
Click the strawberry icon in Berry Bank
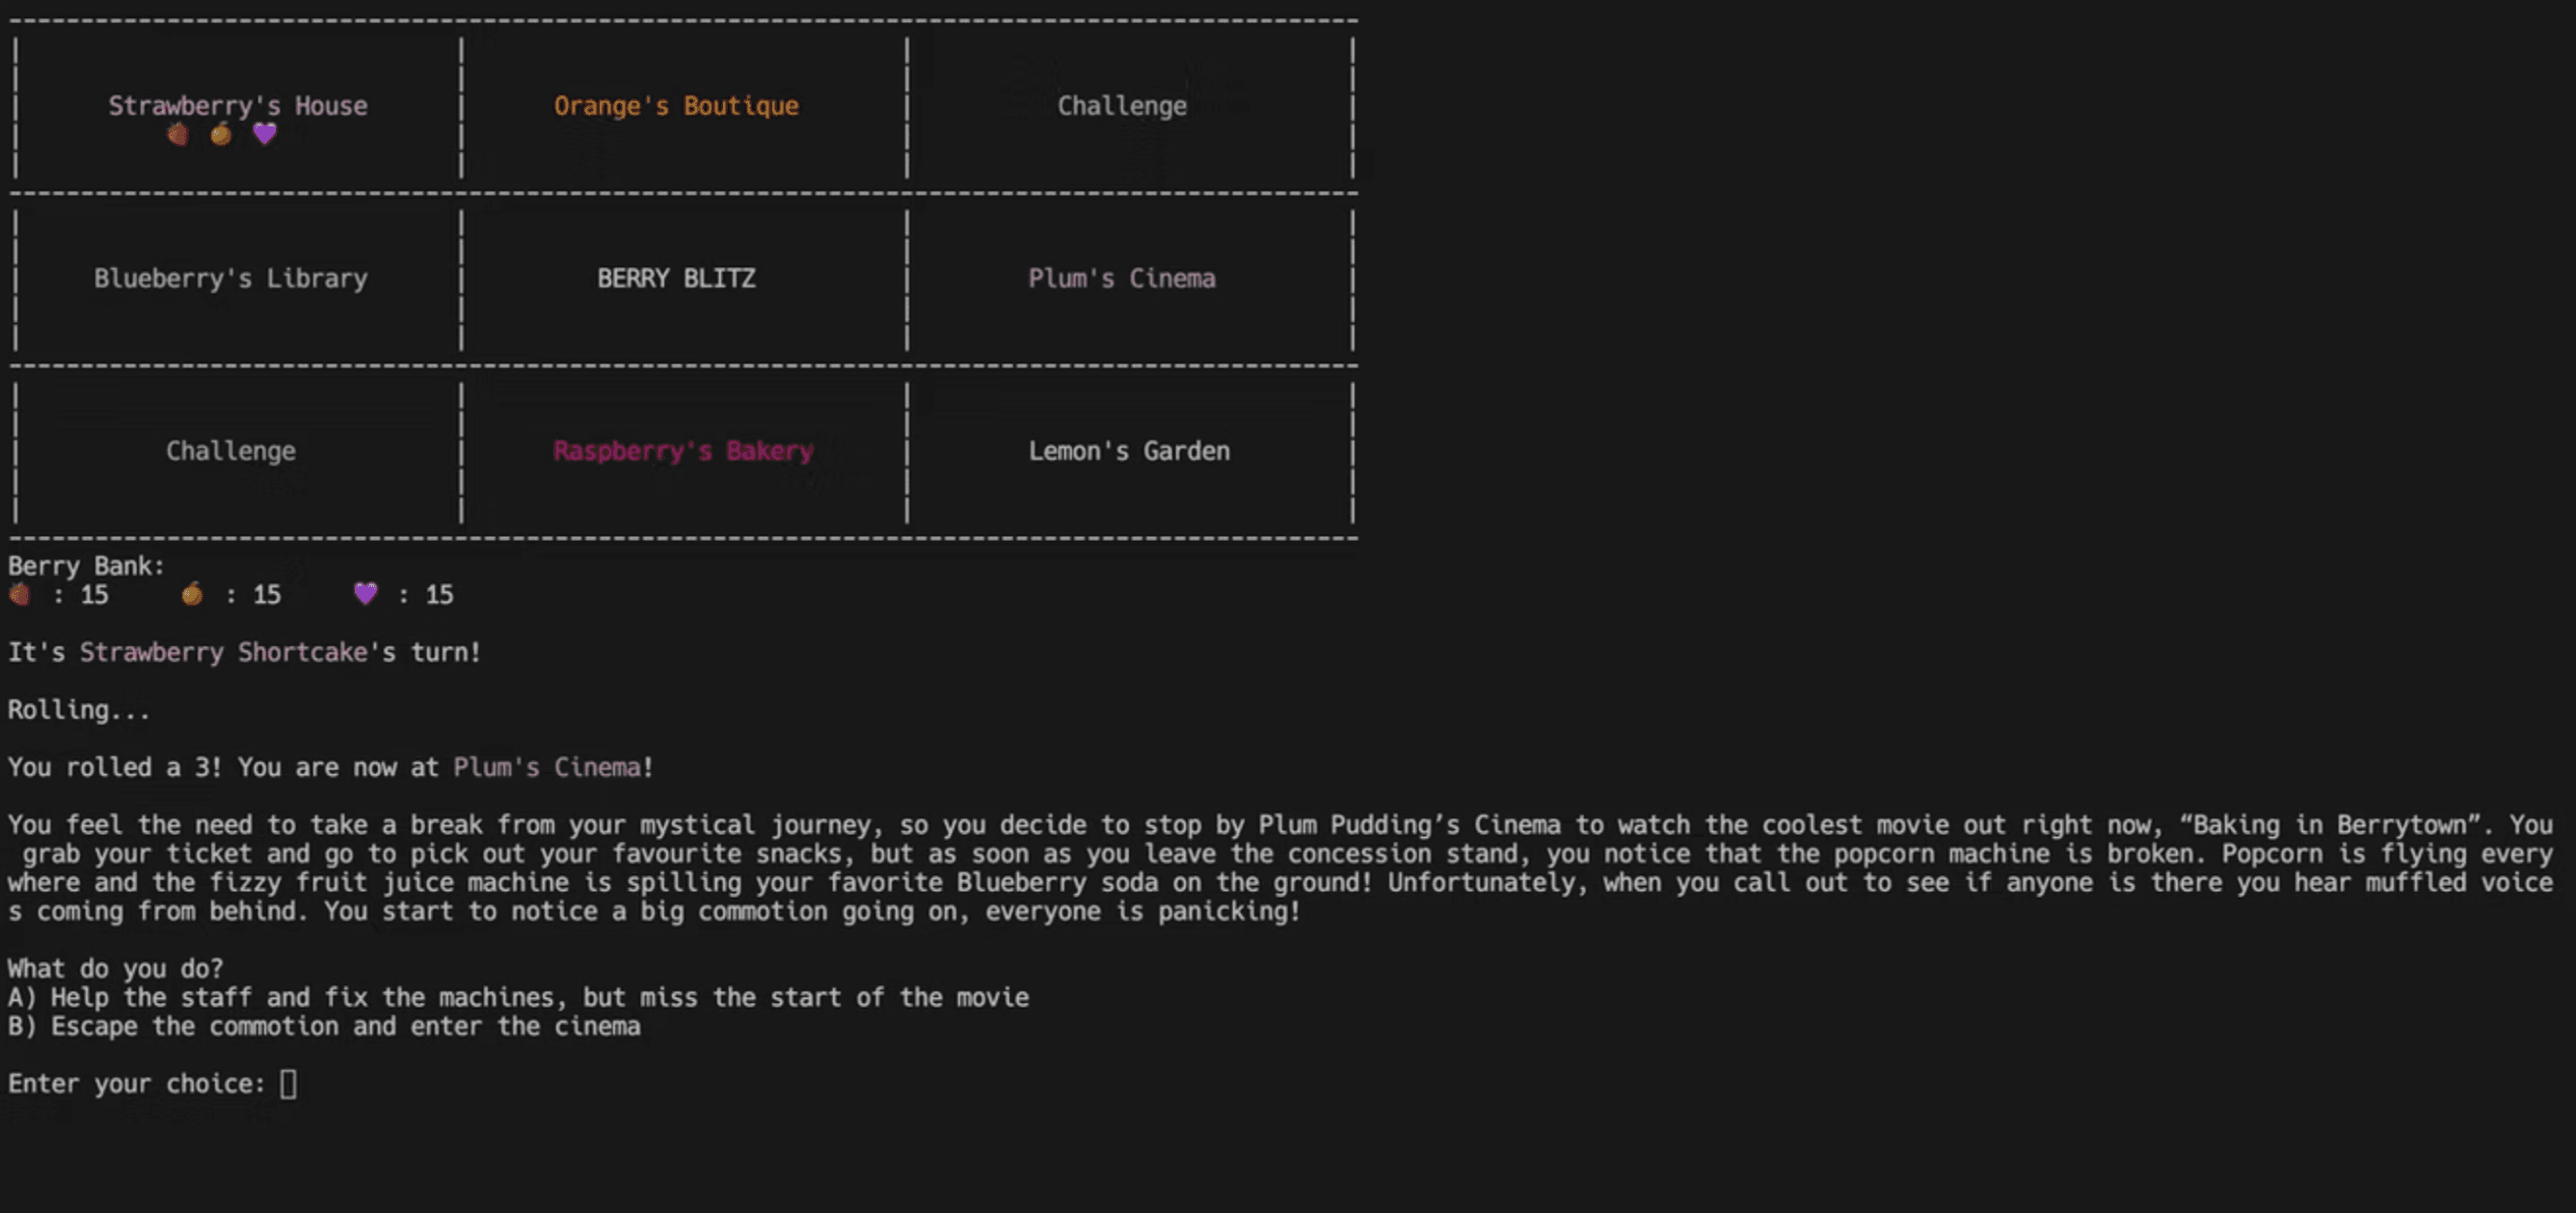tap(19, 595)
